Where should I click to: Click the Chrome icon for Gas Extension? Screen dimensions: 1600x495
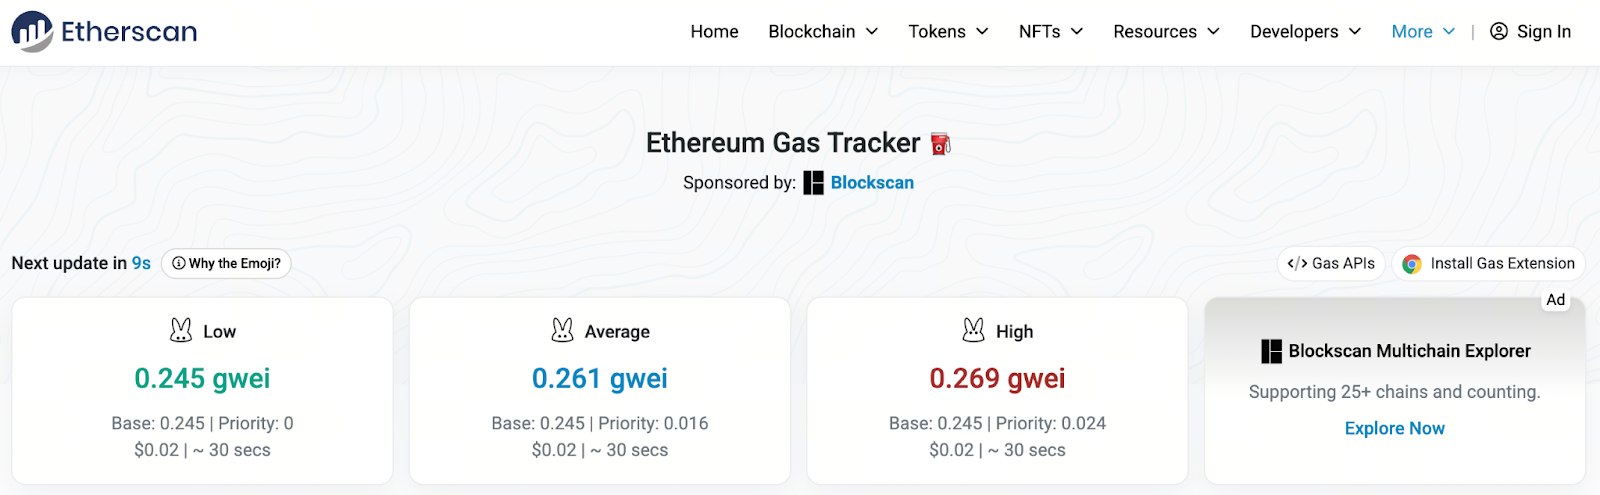(x=1412, y=264)
